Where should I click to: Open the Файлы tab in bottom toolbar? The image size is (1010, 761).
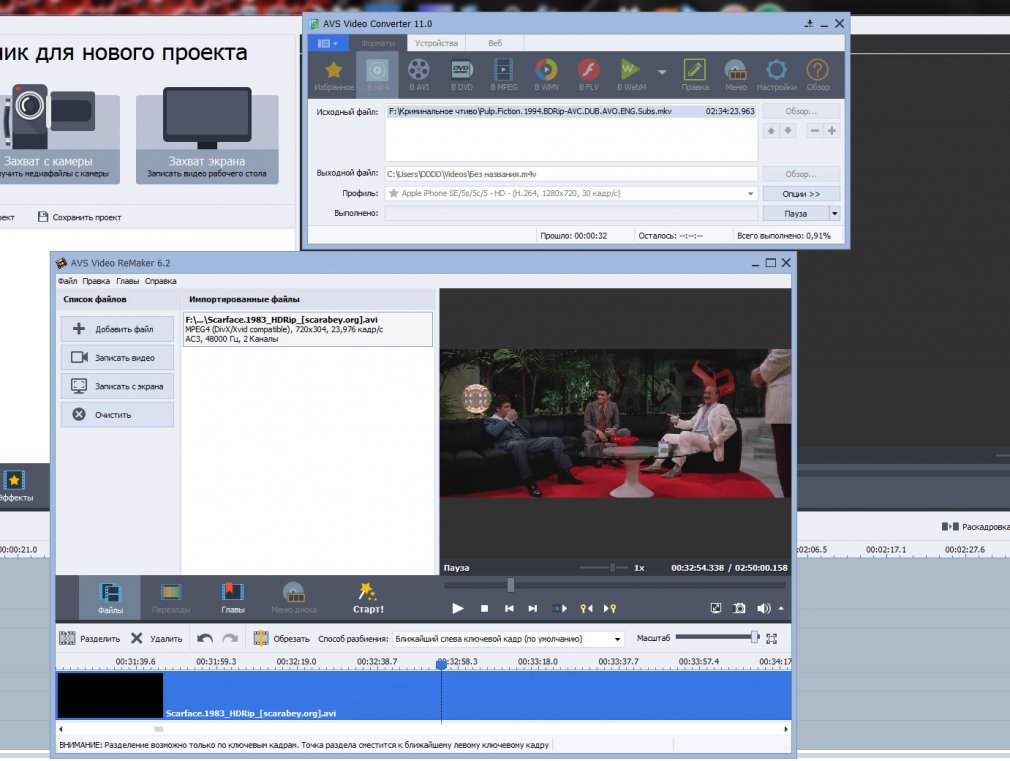point(110,597)
